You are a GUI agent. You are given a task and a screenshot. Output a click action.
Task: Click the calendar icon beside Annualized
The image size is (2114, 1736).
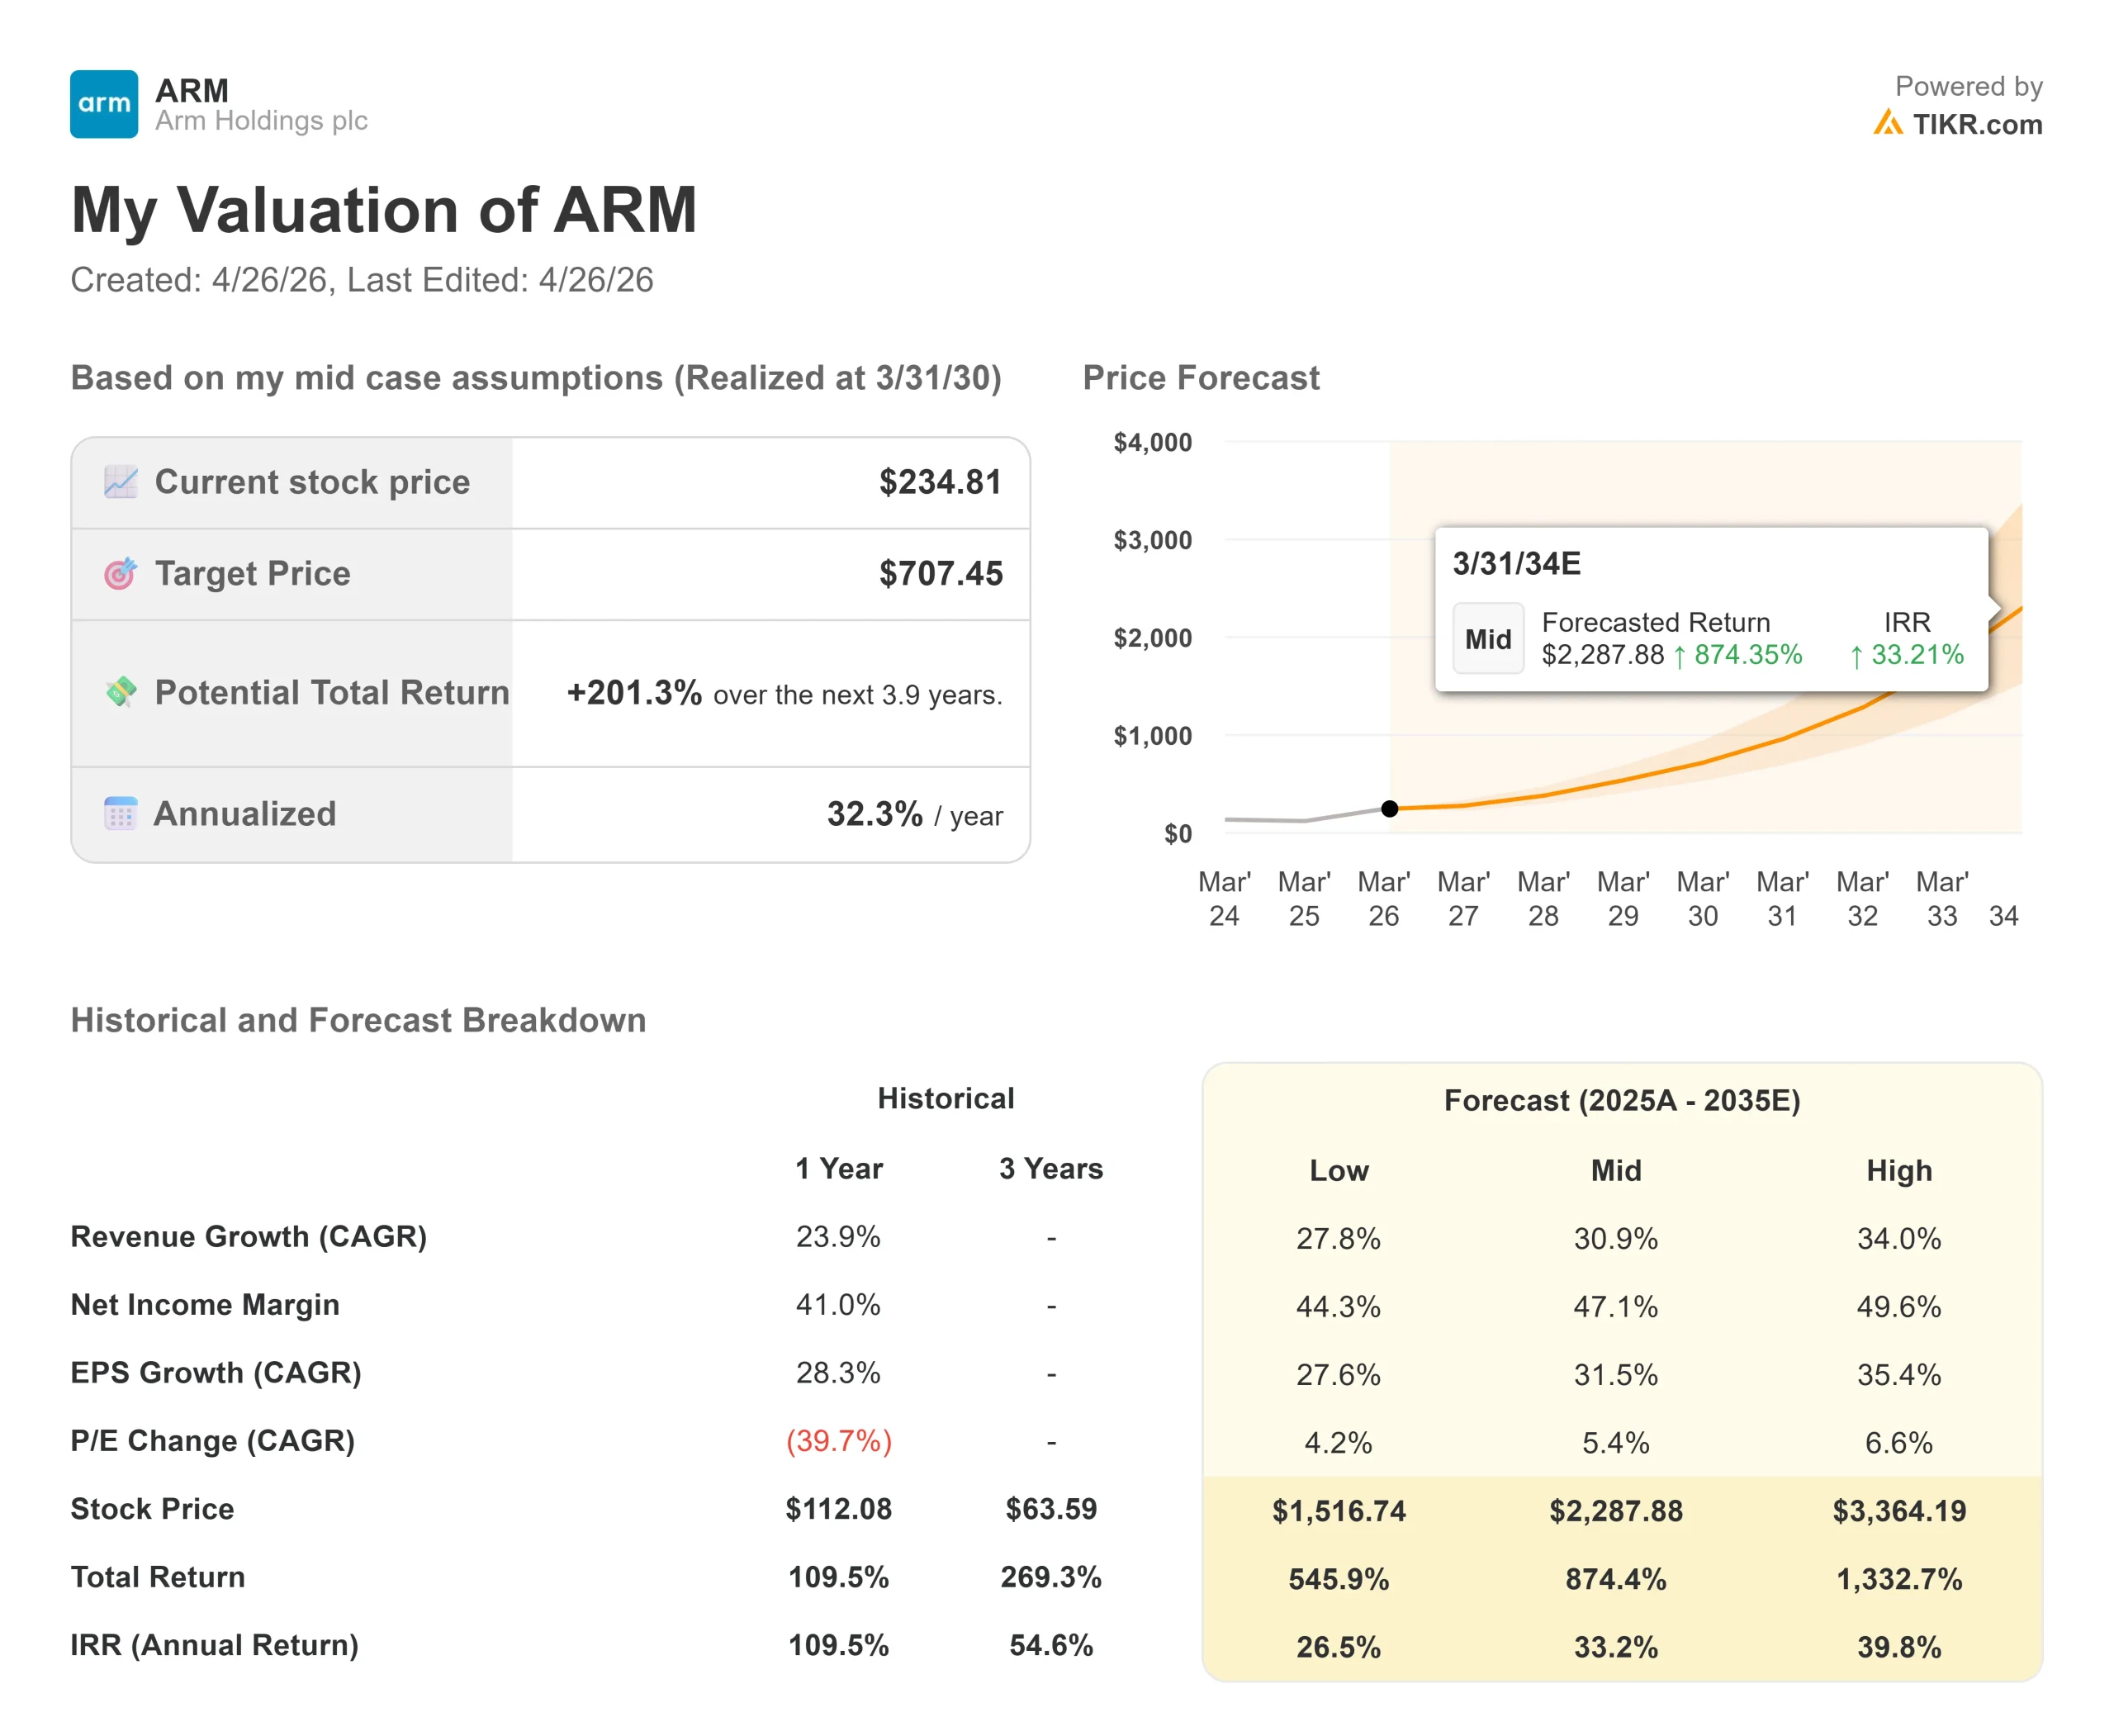[x=121, y=813]
